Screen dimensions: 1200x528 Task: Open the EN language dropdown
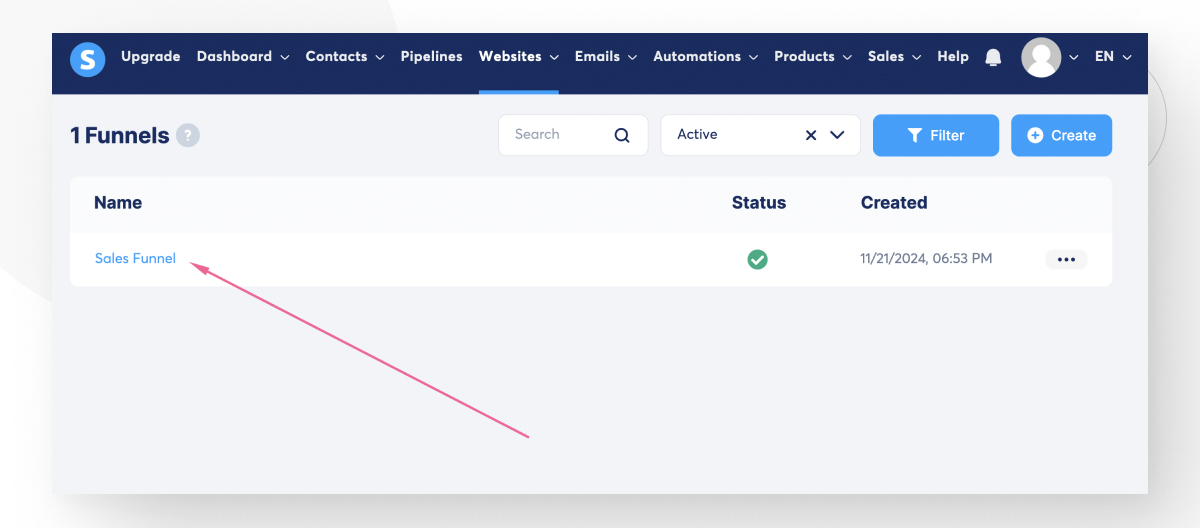click(1112, 57)
